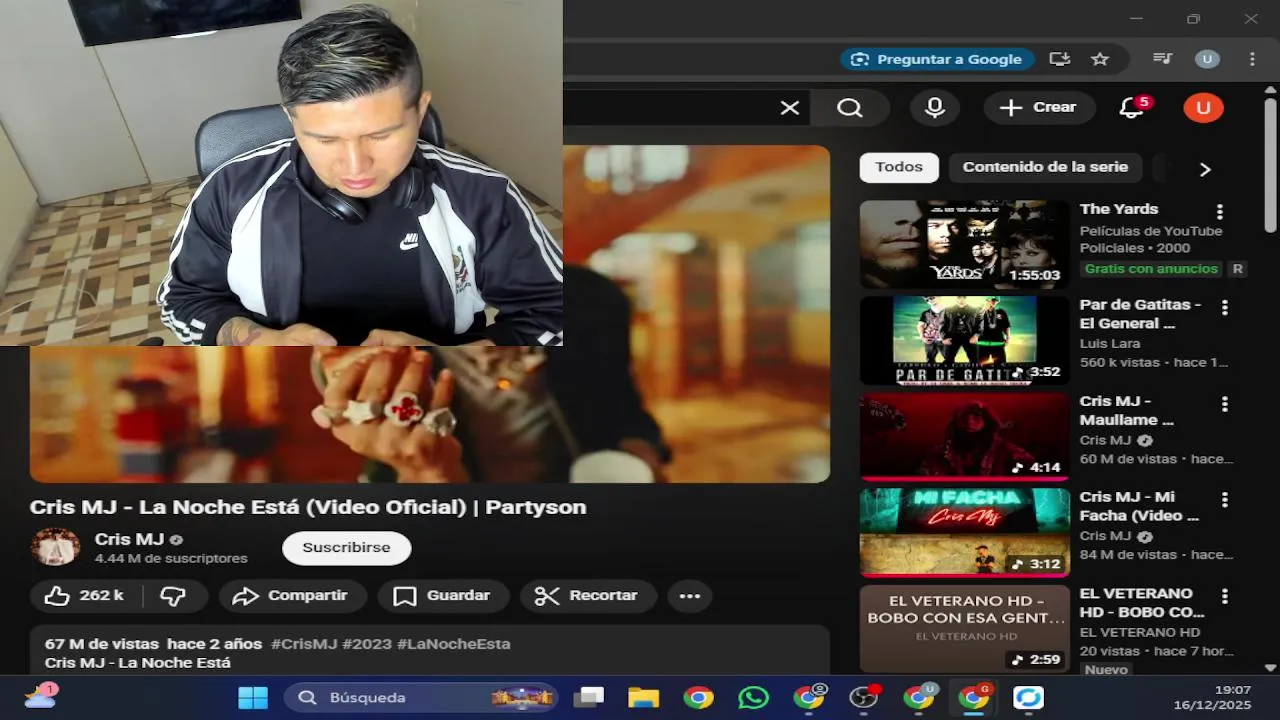Screen dimensions: 1280x720
Task: Select the Todos filter chip
Action: coord(899,167)
